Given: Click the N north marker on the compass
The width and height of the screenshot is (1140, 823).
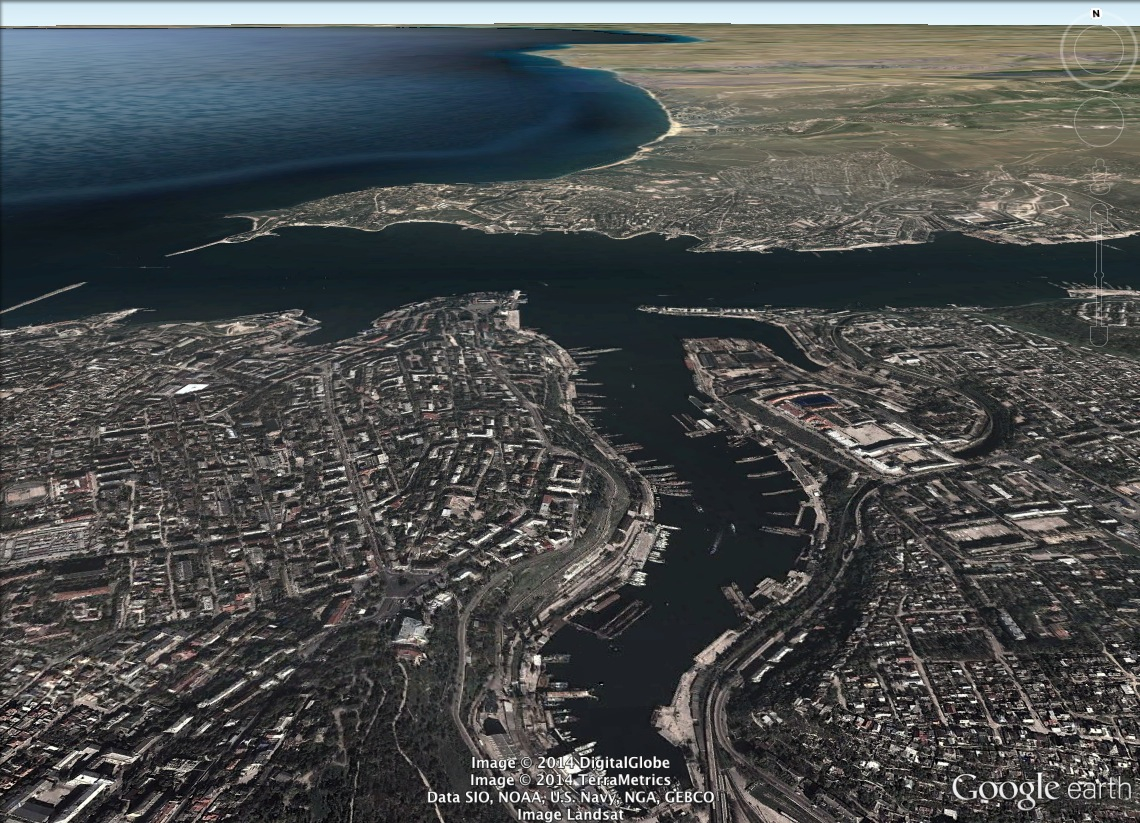Looking at the screenshot, I should (1096, 14).
